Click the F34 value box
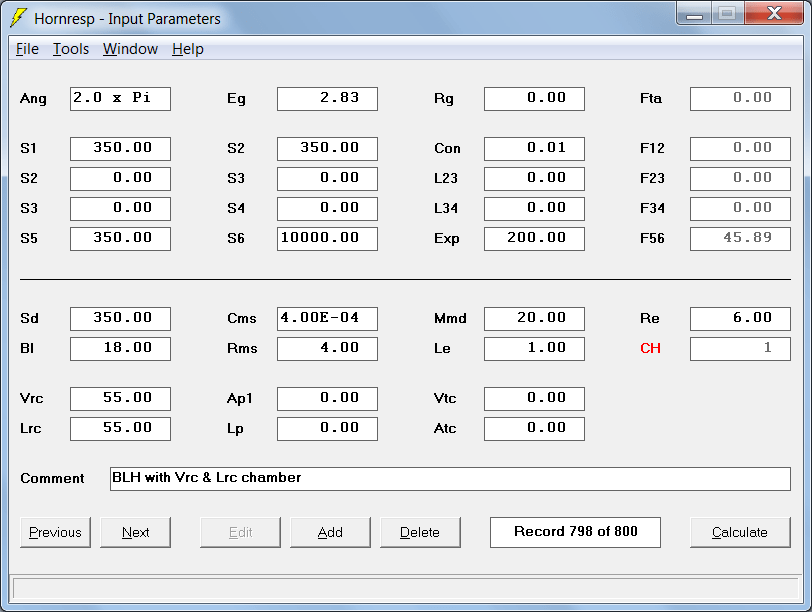Viewport: 812px width, 612px height. (x=741, y=209)
